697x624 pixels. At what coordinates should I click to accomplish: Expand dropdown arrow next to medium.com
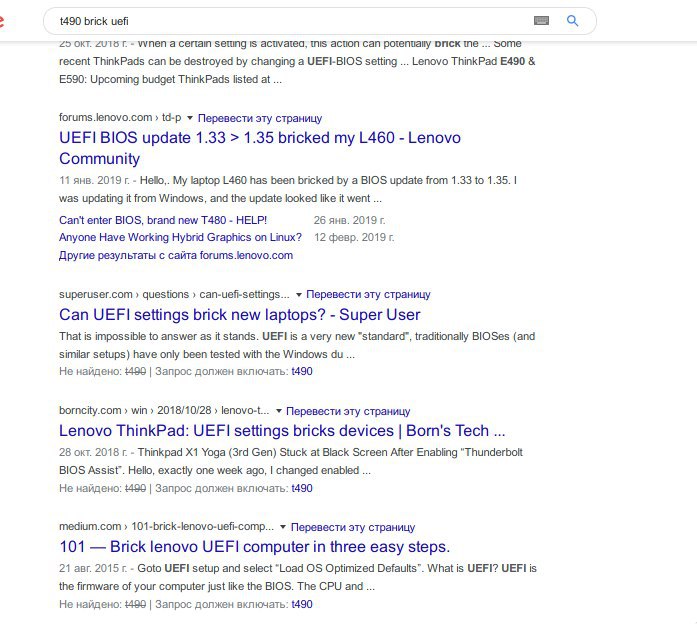pyautogui.click(x=283, y=527)
